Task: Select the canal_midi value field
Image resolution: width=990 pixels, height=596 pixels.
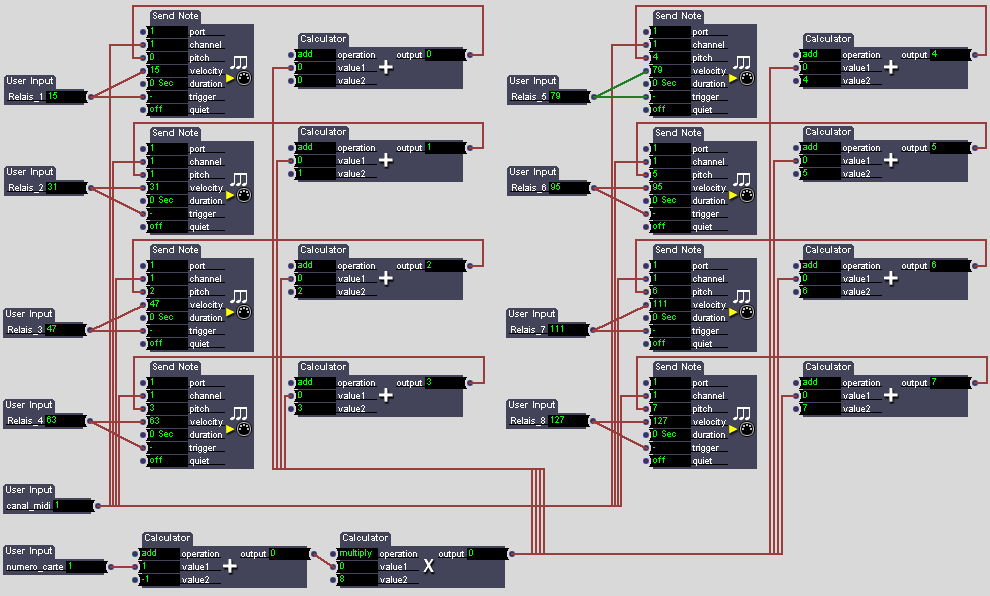Action: click(72, 506)
